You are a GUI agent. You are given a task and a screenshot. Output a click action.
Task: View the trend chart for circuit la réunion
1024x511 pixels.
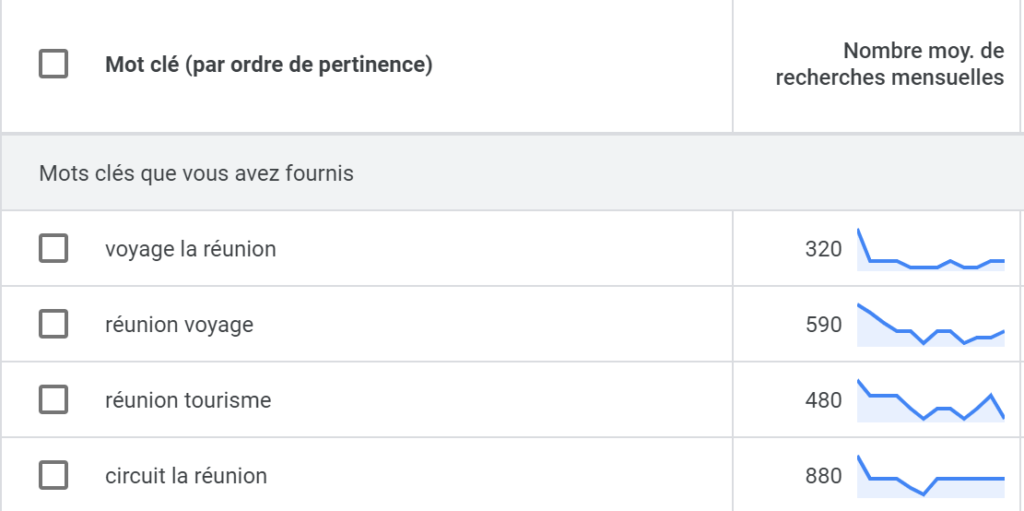coord(931,476)
